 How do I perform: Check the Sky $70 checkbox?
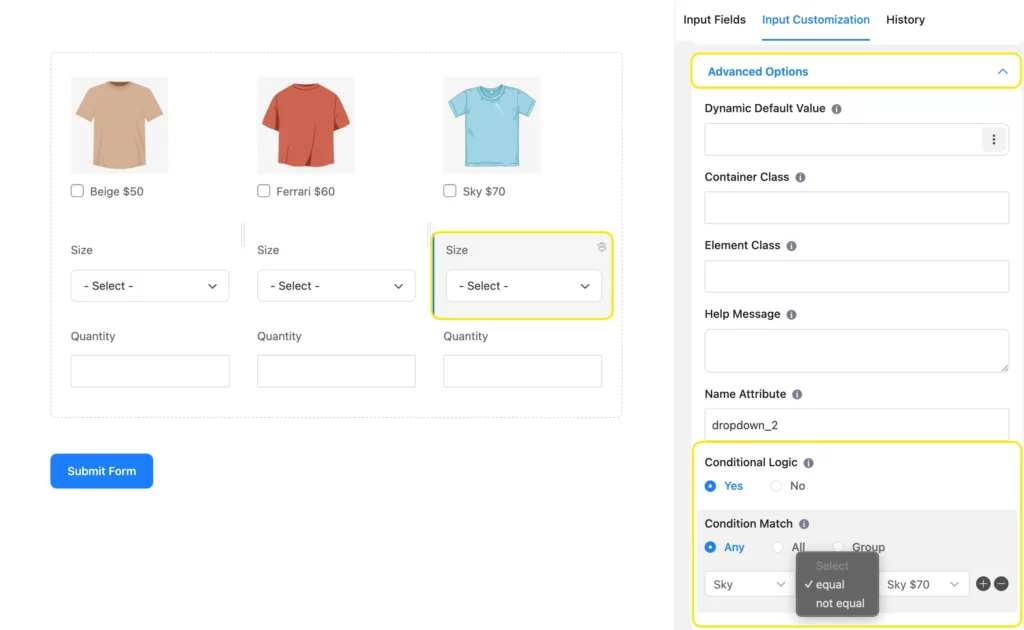(449, 191)
